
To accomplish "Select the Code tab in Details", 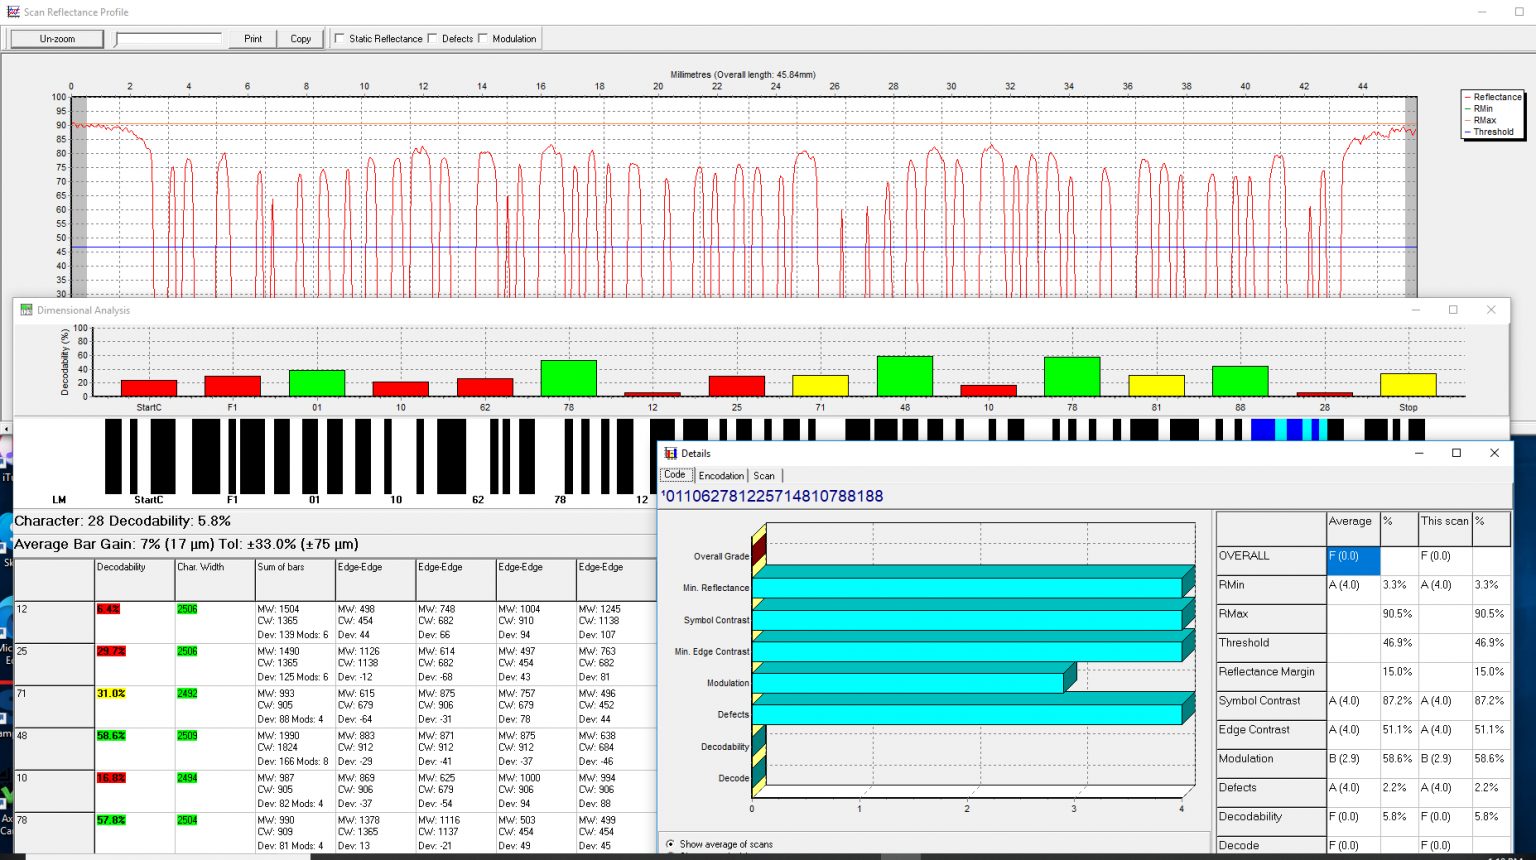I will pos(676,475).
